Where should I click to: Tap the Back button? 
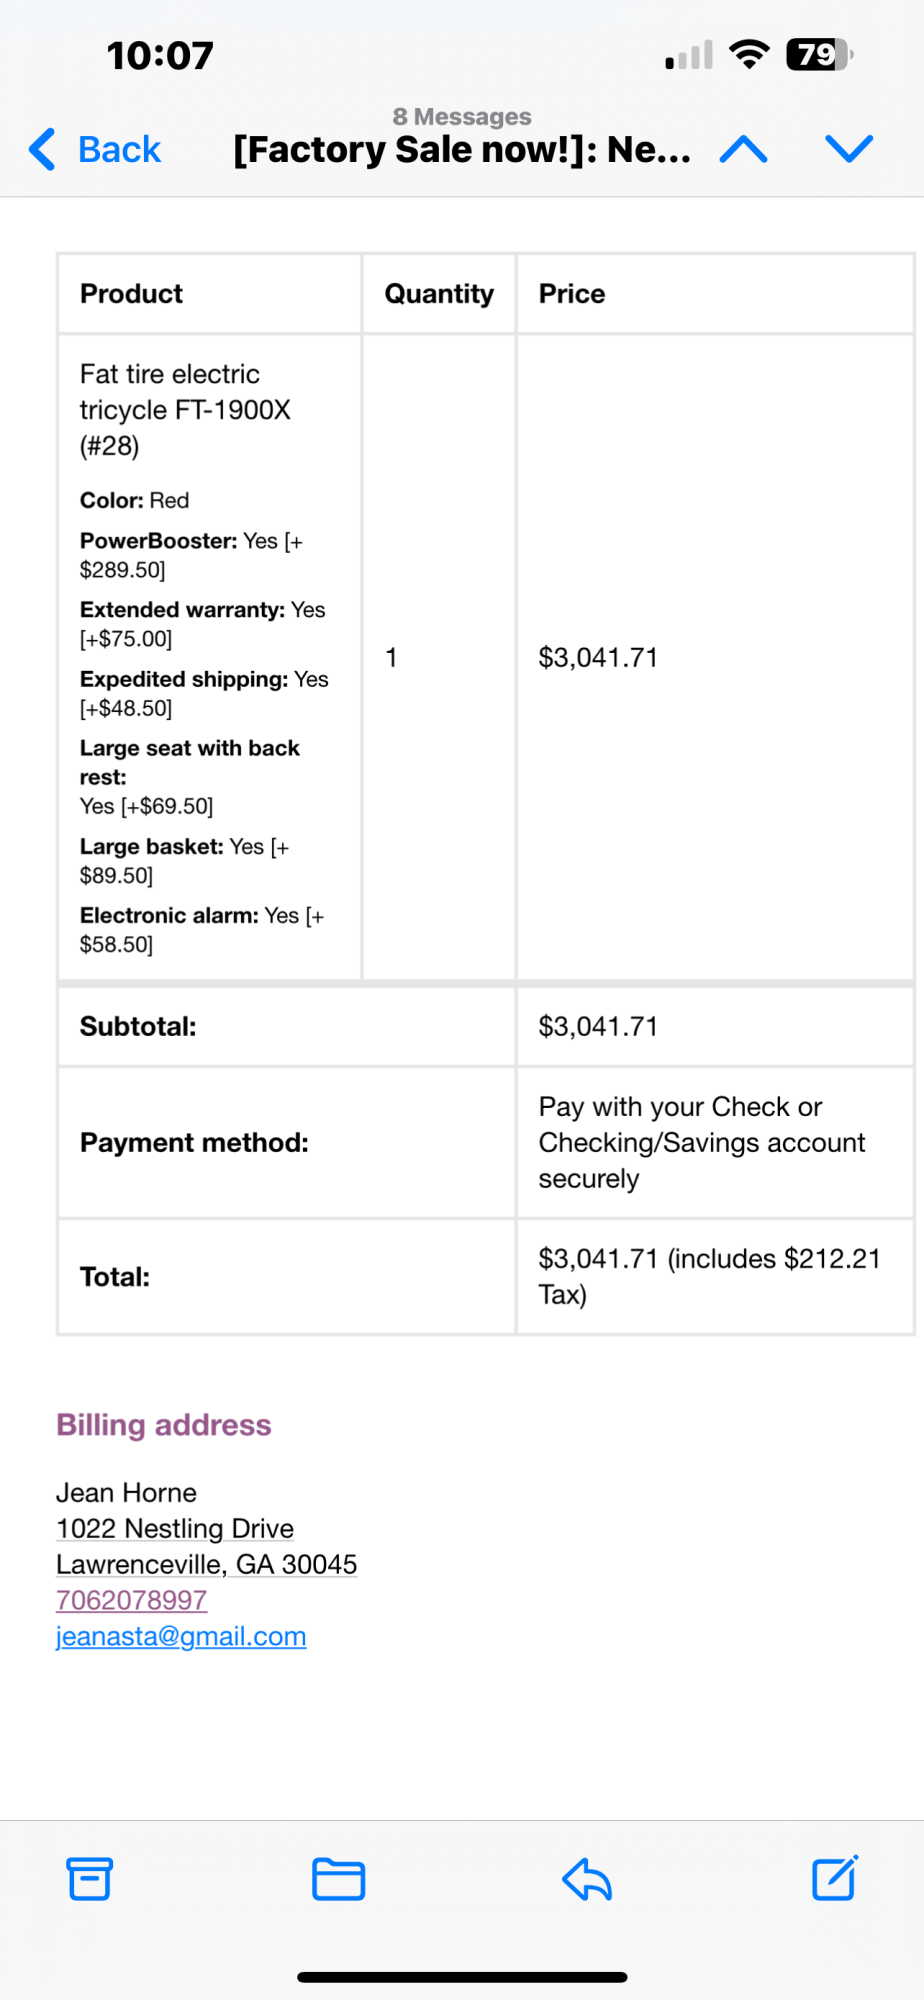[96, 149]
